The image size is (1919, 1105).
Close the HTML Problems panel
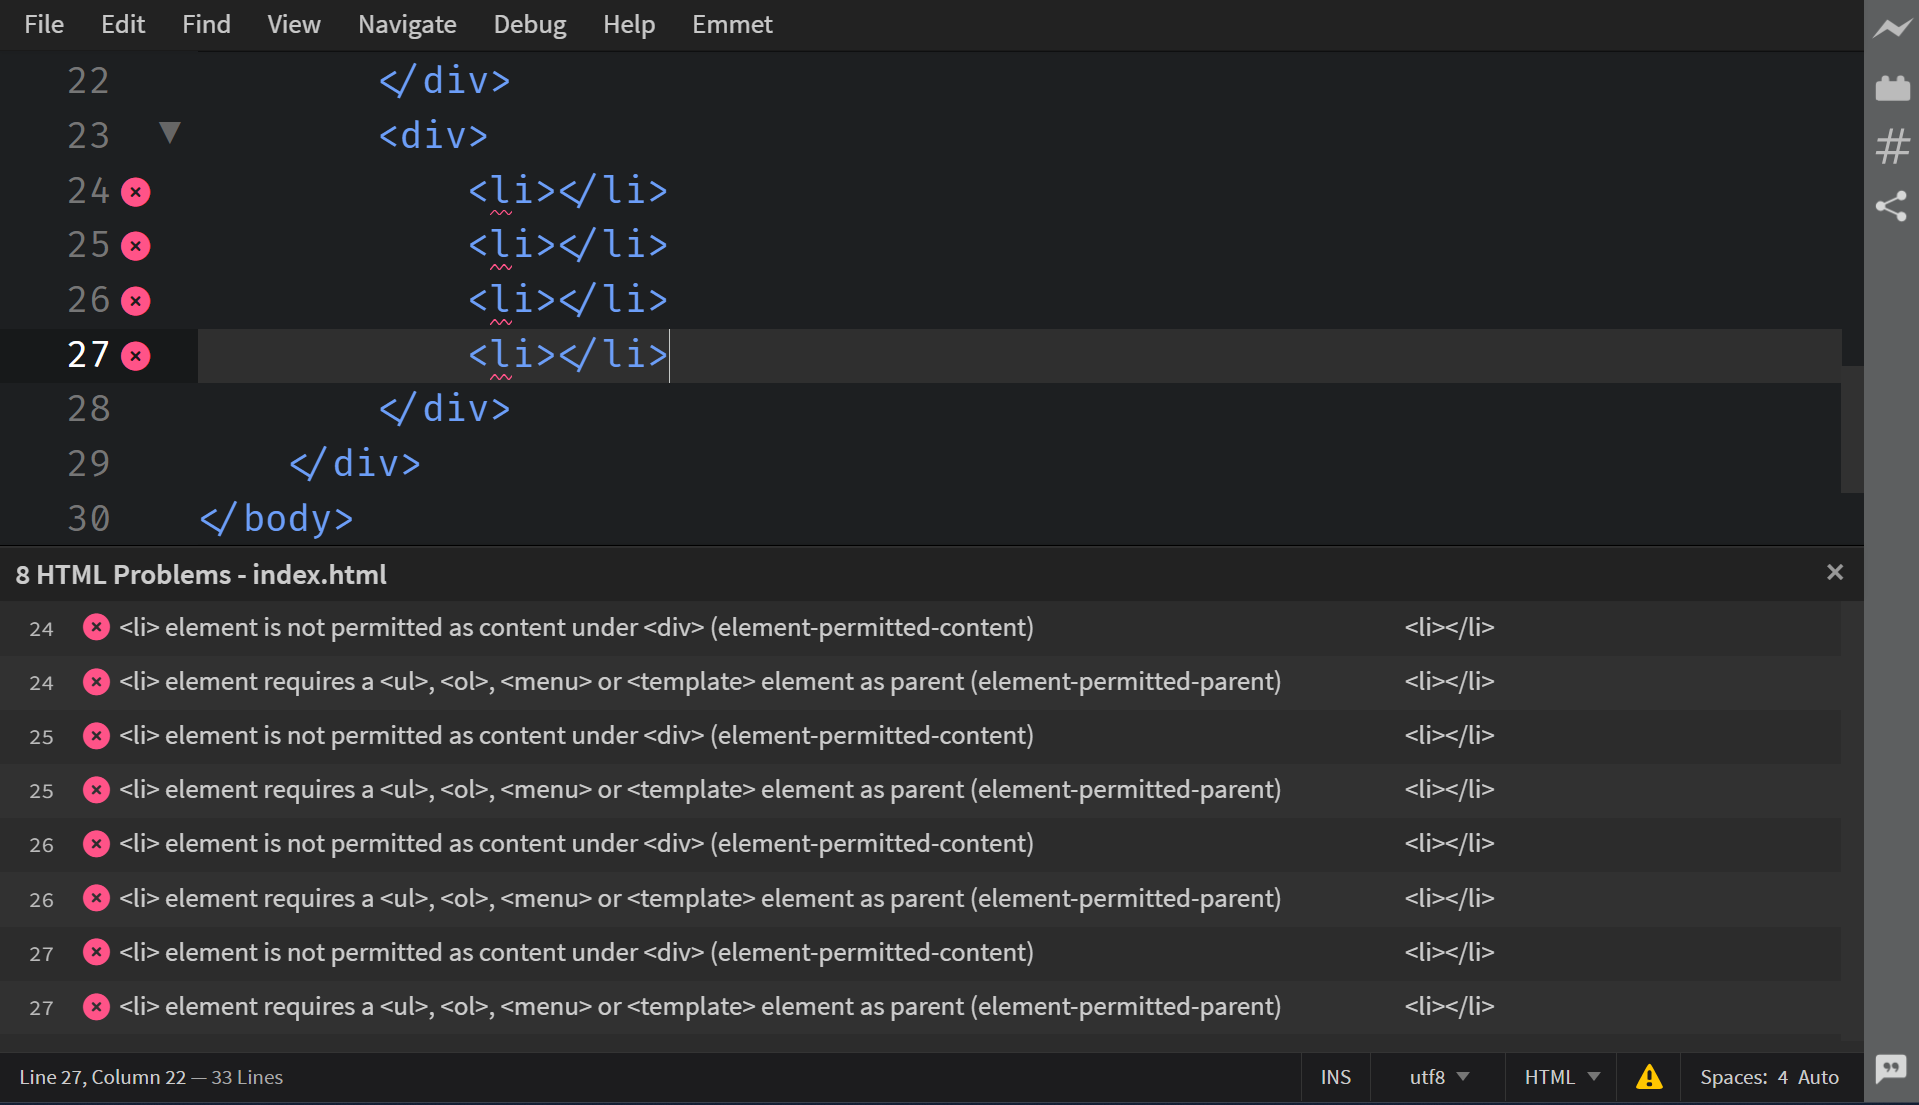coord(1835,573)
